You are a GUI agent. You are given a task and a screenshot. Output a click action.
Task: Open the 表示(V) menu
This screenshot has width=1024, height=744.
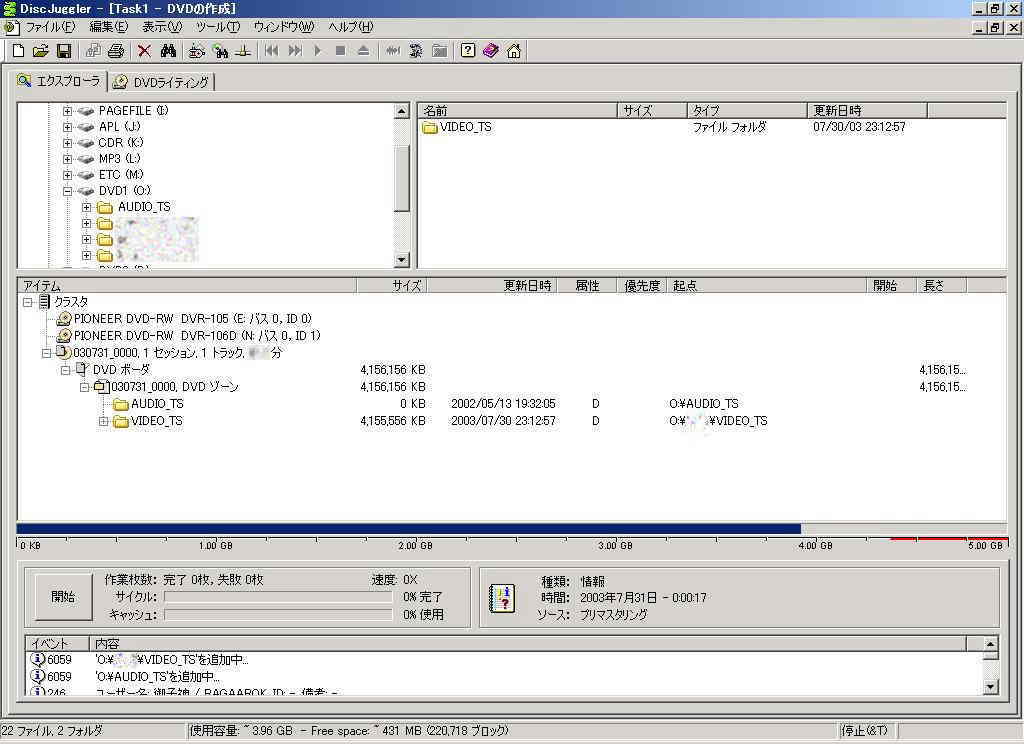coord(162,27)
